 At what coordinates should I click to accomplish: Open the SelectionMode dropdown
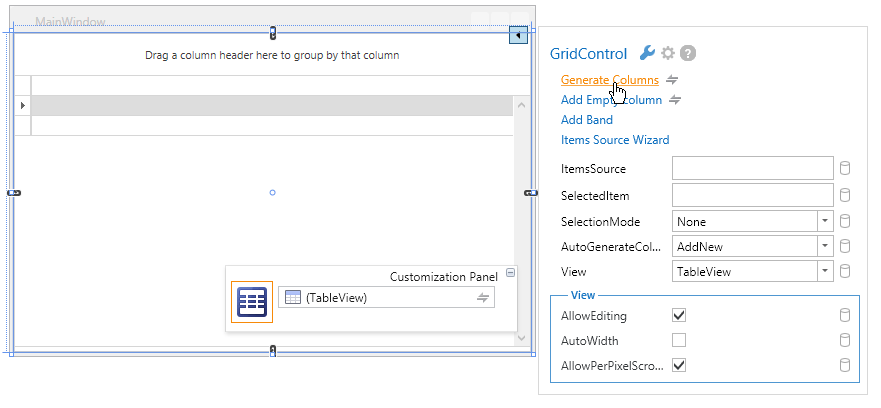tap(825, 221)
